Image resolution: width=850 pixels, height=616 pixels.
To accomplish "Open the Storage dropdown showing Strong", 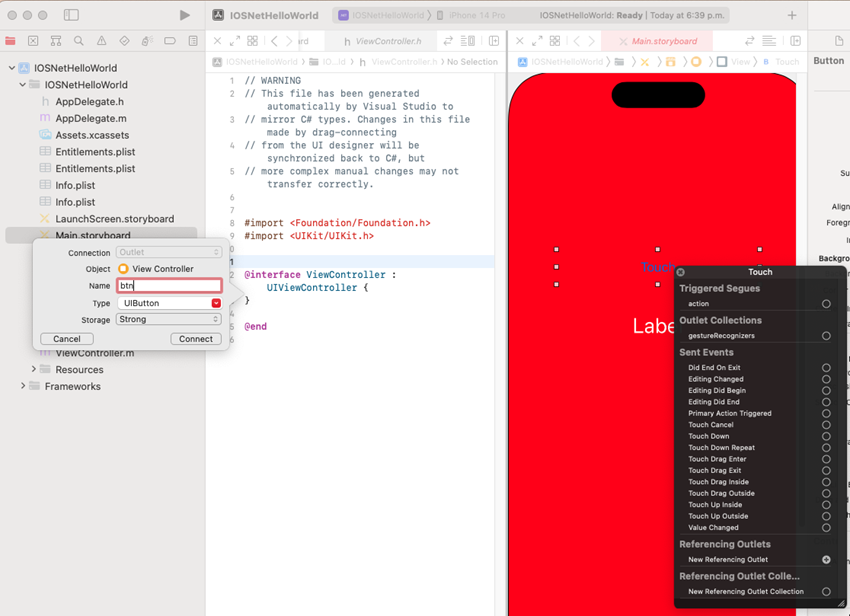I will coord(168,319).
